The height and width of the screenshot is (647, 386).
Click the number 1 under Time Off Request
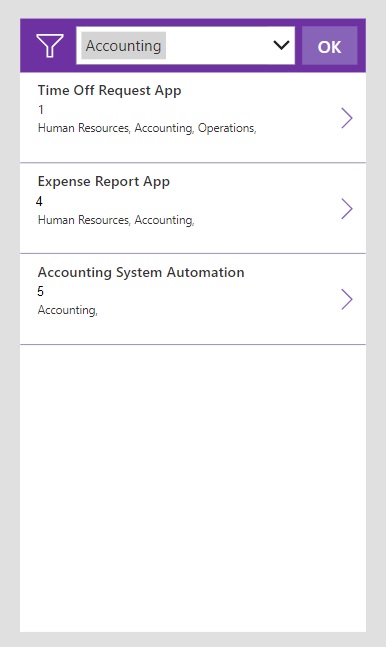[x=40, y=110]
